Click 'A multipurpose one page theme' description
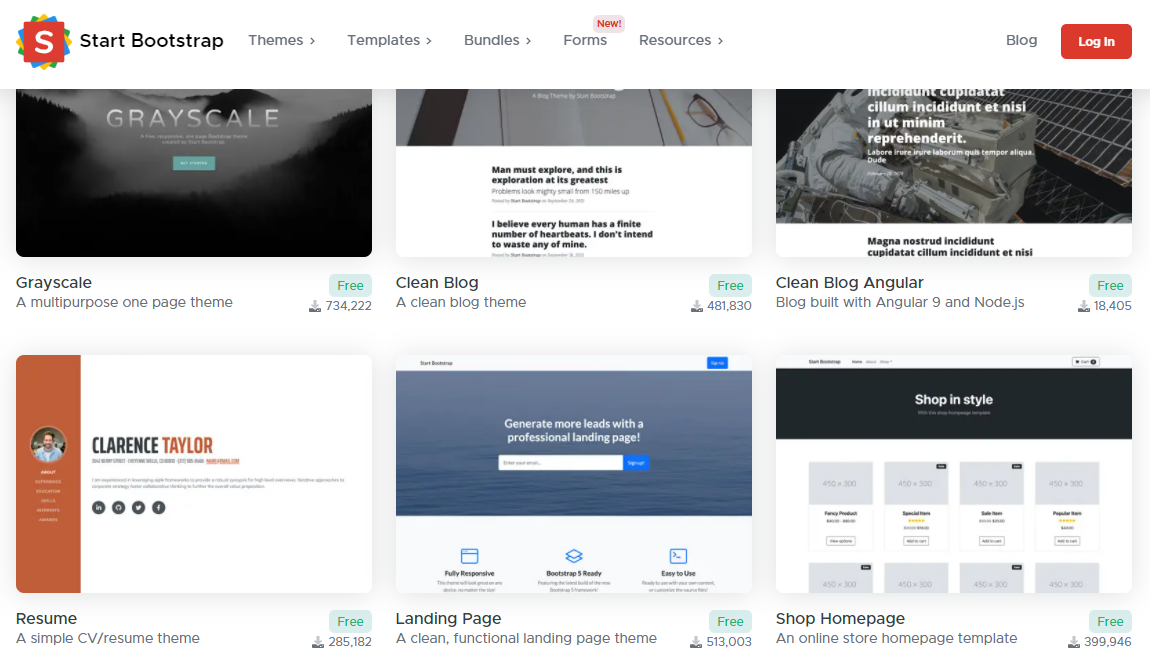This screenshot has height=648, width=1150. point(124,302)
